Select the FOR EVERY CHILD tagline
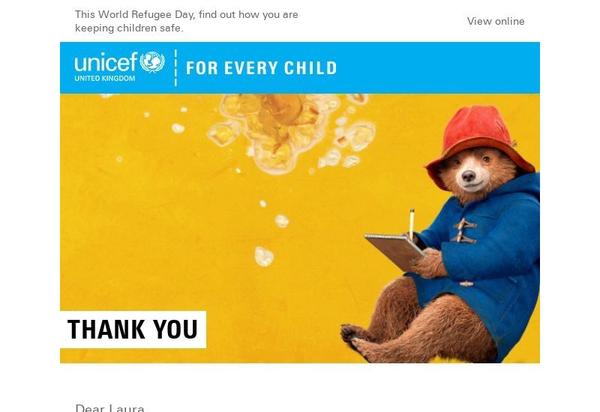600x412 pixels. 261,68
